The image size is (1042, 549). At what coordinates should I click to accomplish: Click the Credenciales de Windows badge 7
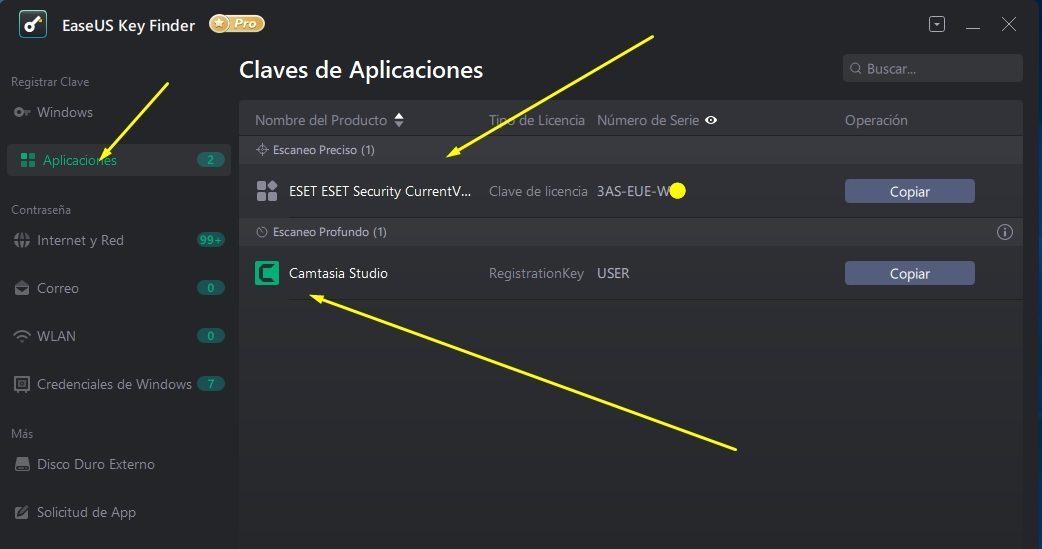(x=211, y=384)
